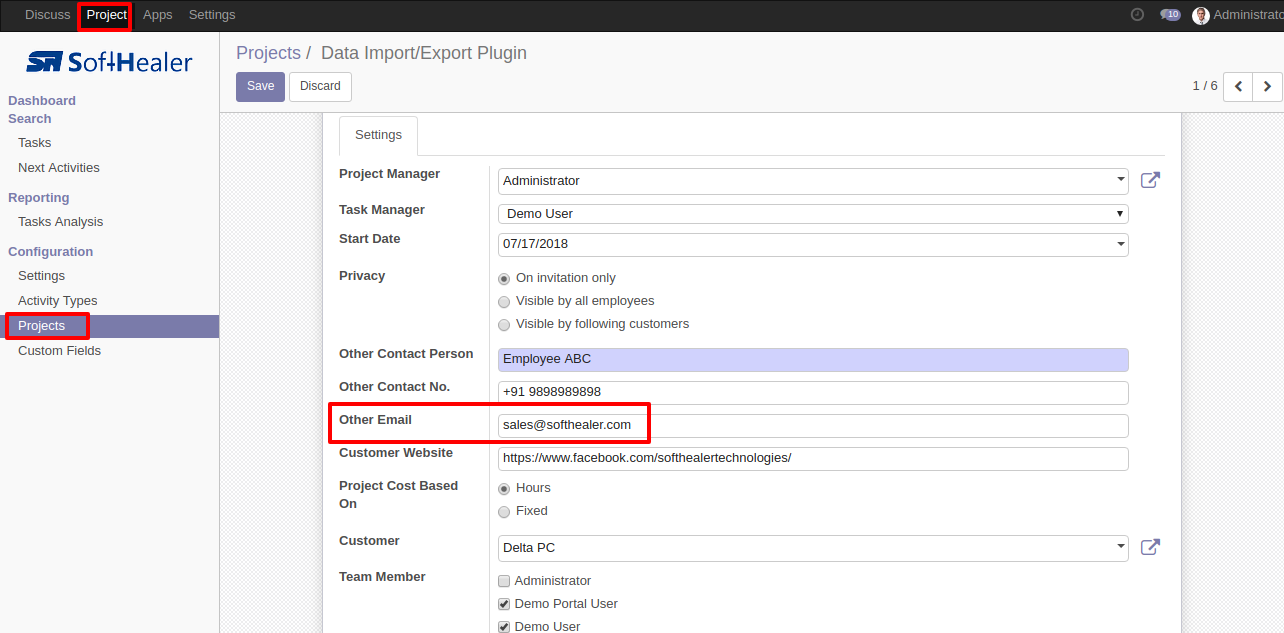Click the Configuration sidebar heading

click(51, 252)
